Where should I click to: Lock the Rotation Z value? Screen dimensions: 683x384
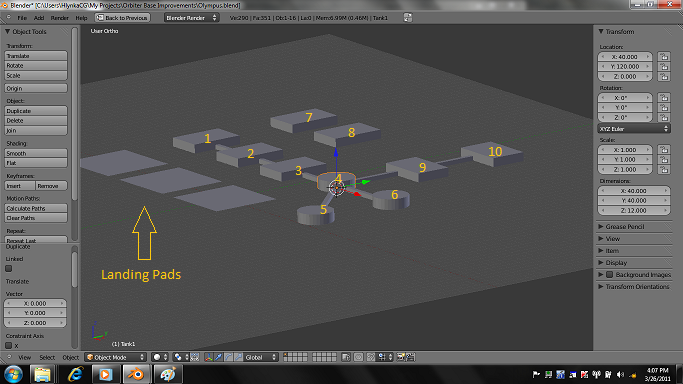[x=664, y=118]
